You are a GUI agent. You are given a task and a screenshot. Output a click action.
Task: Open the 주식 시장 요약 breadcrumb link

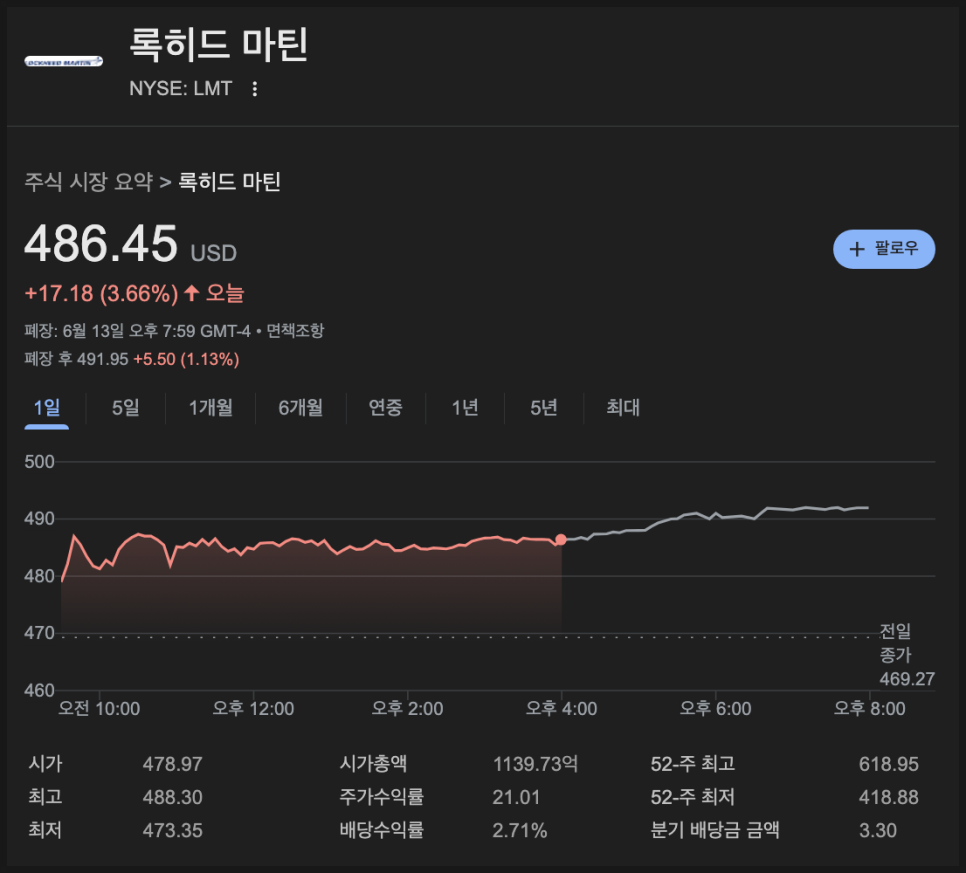(89, 182)
